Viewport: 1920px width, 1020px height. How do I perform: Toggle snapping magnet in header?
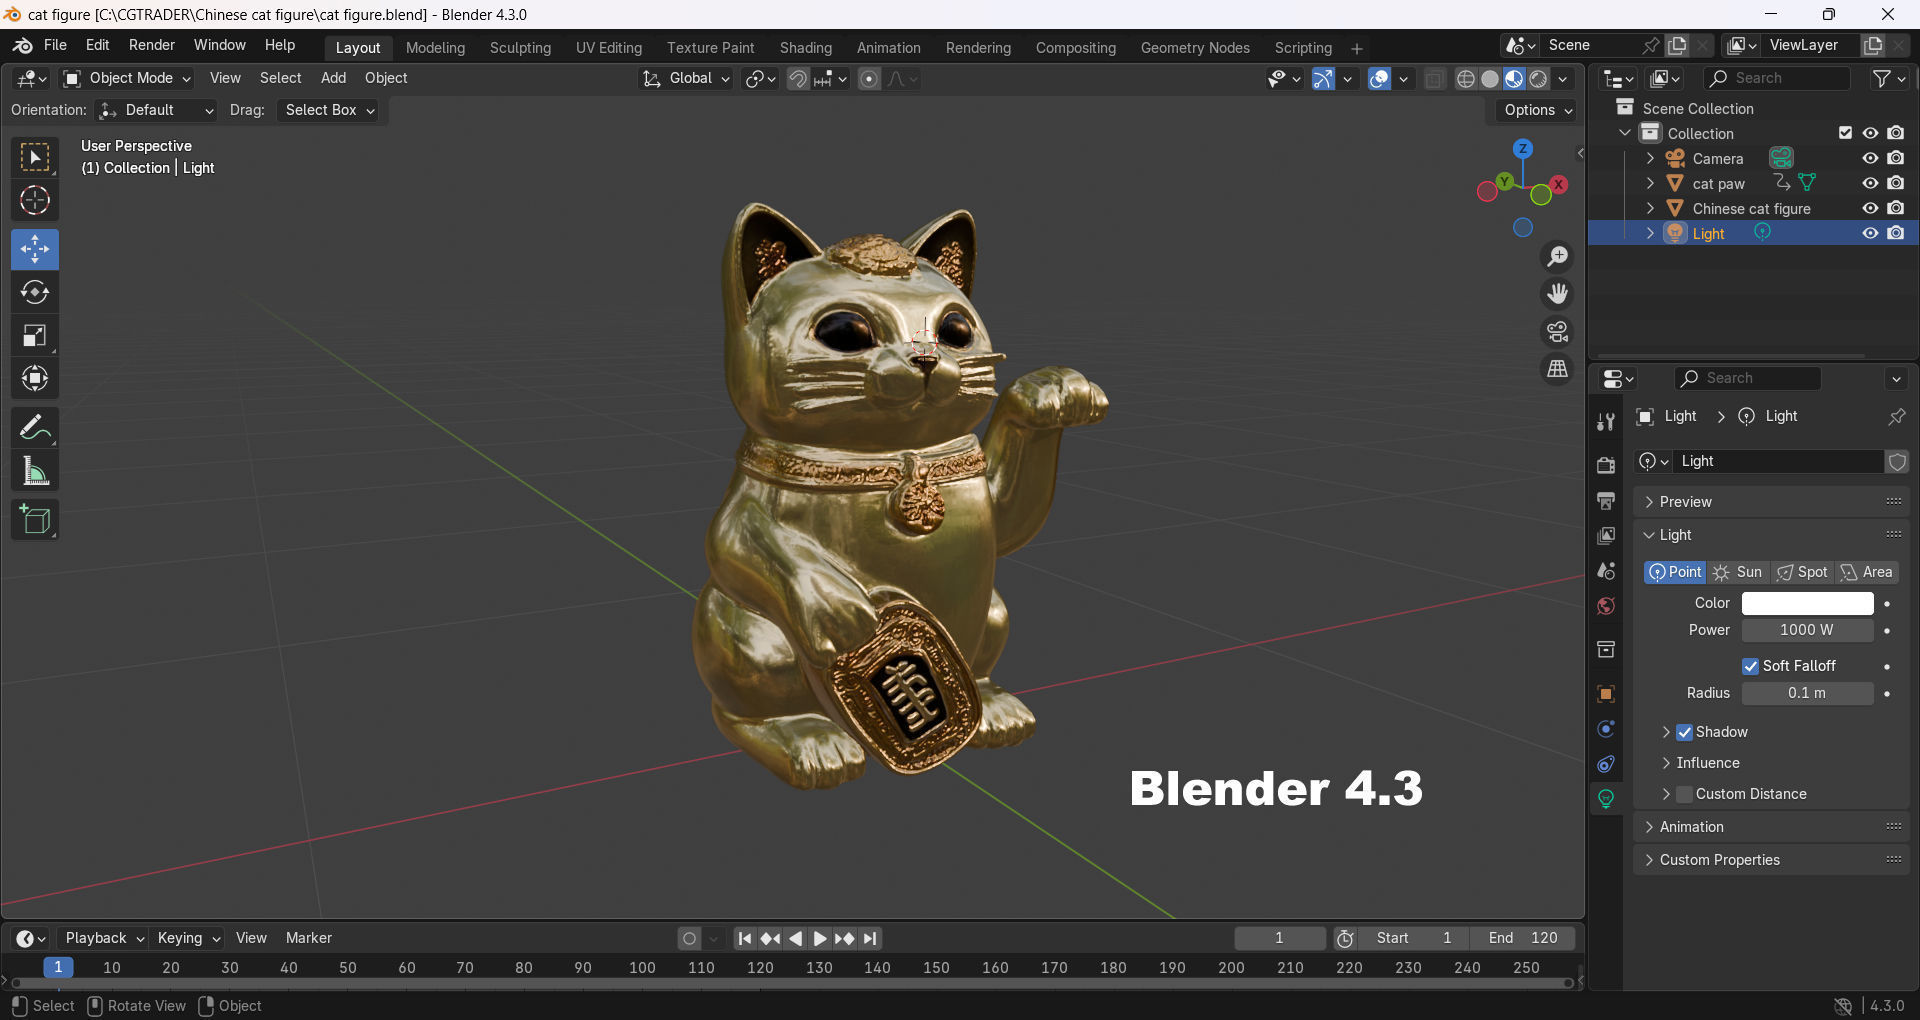point(798,79)
